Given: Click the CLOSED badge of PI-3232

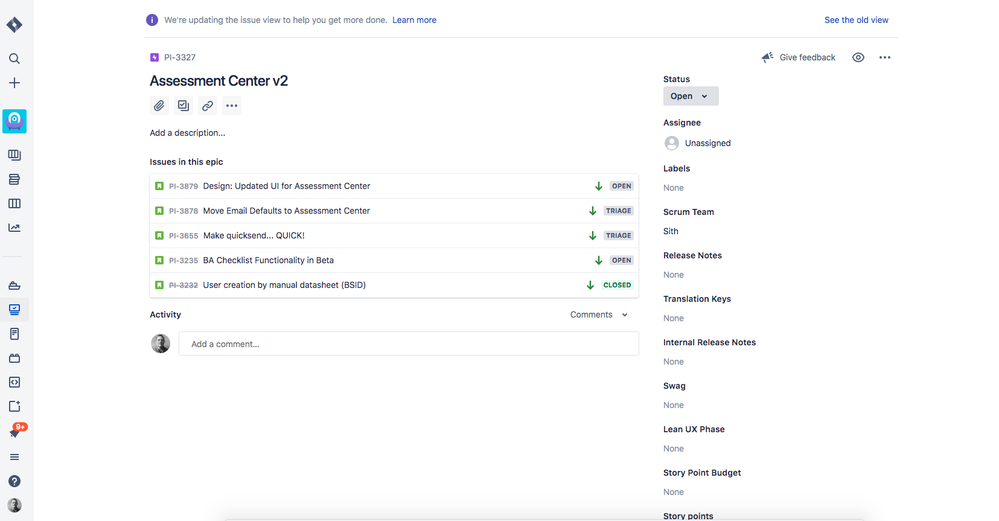Looking at the screenshot, I should (617, 285).
